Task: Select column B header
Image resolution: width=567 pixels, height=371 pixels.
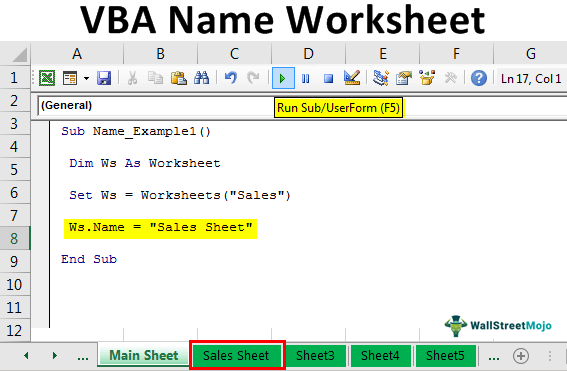Action: (161, 54)
